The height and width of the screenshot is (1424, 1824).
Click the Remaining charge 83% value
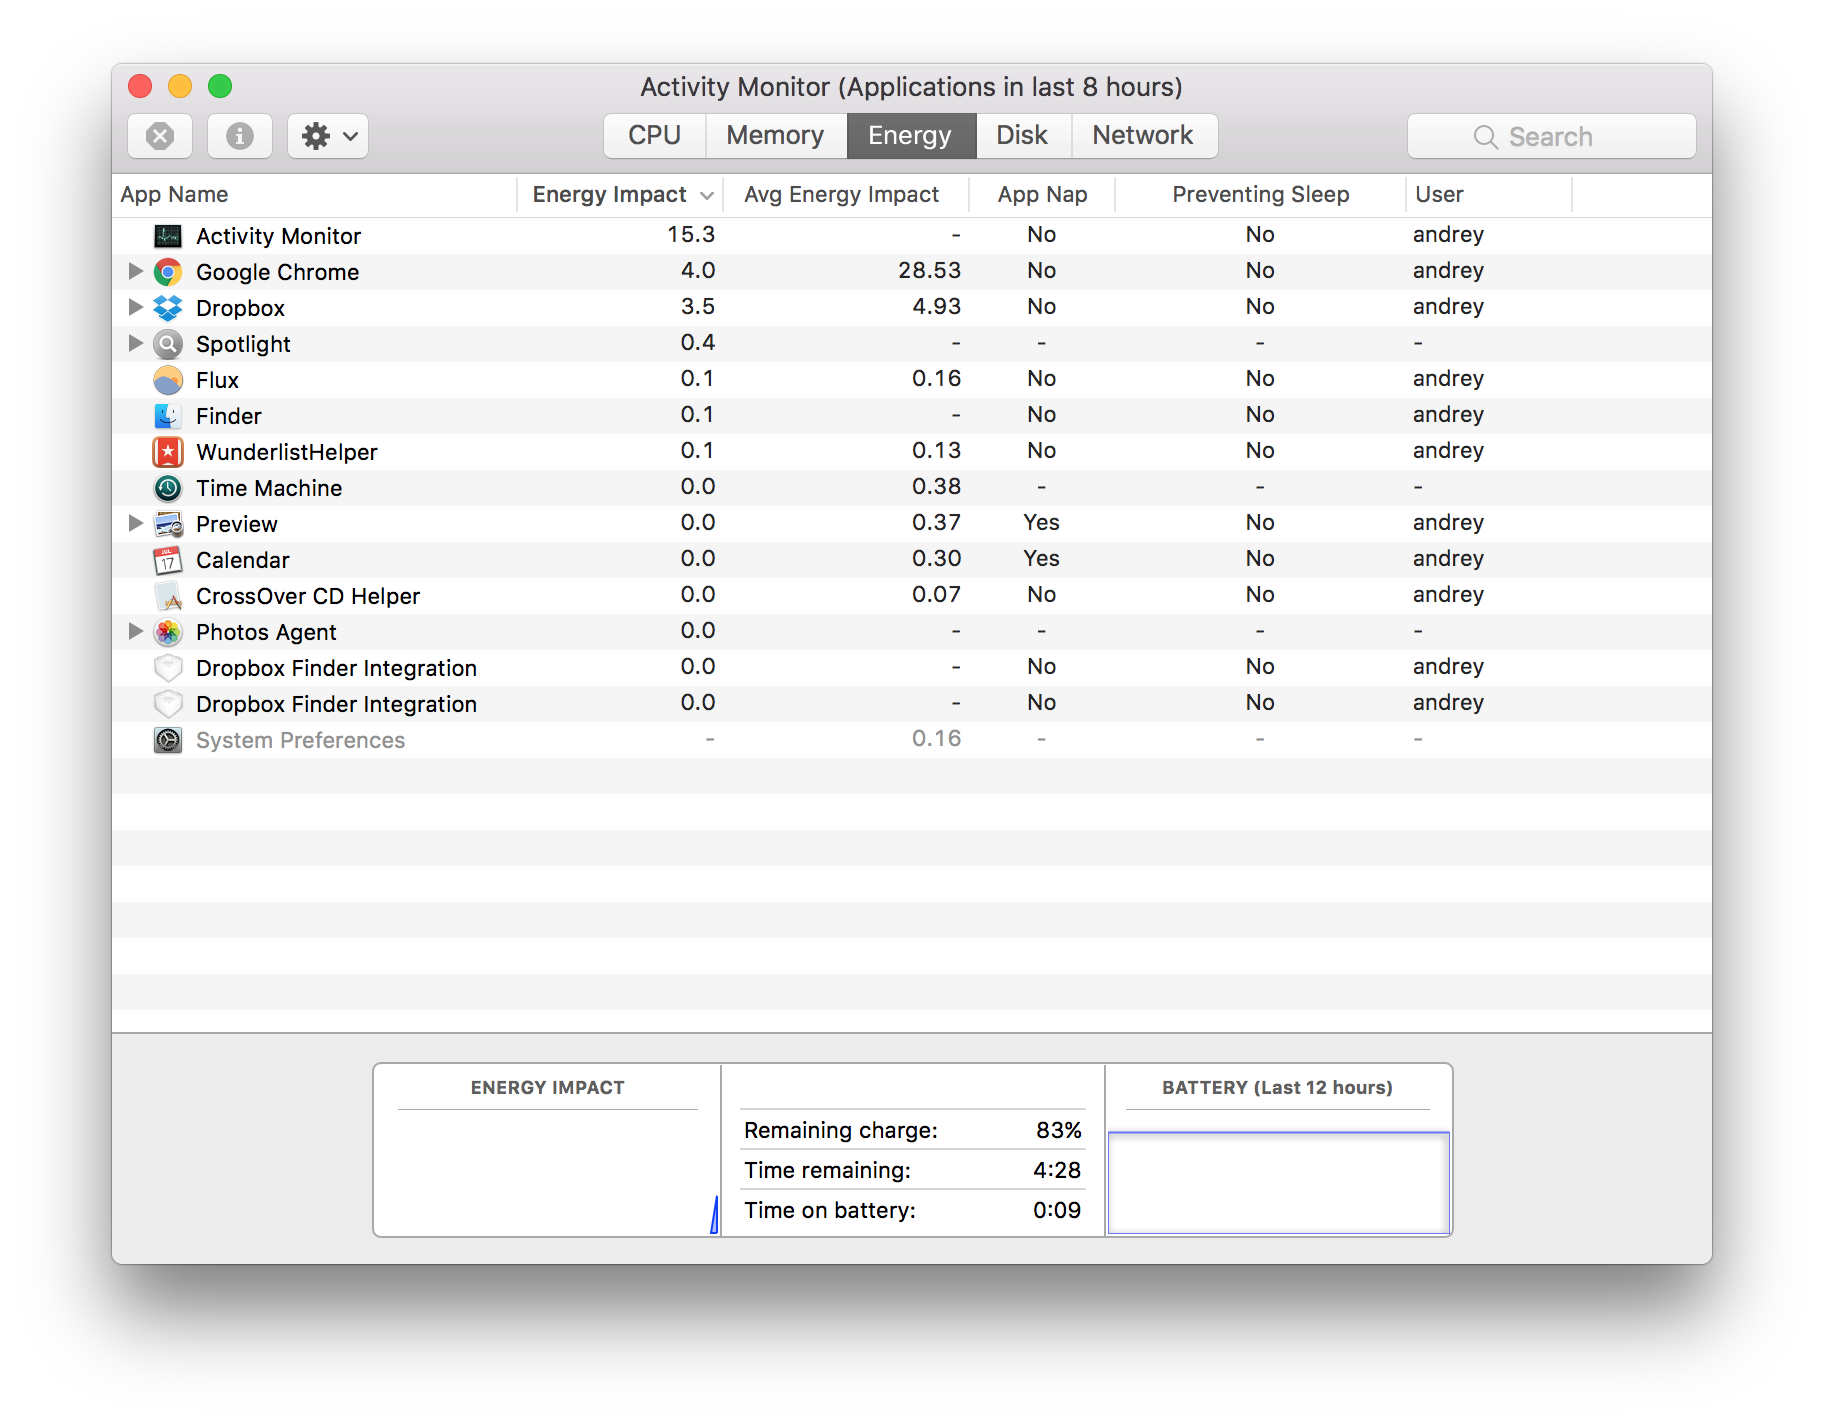coord(1059,1130)
